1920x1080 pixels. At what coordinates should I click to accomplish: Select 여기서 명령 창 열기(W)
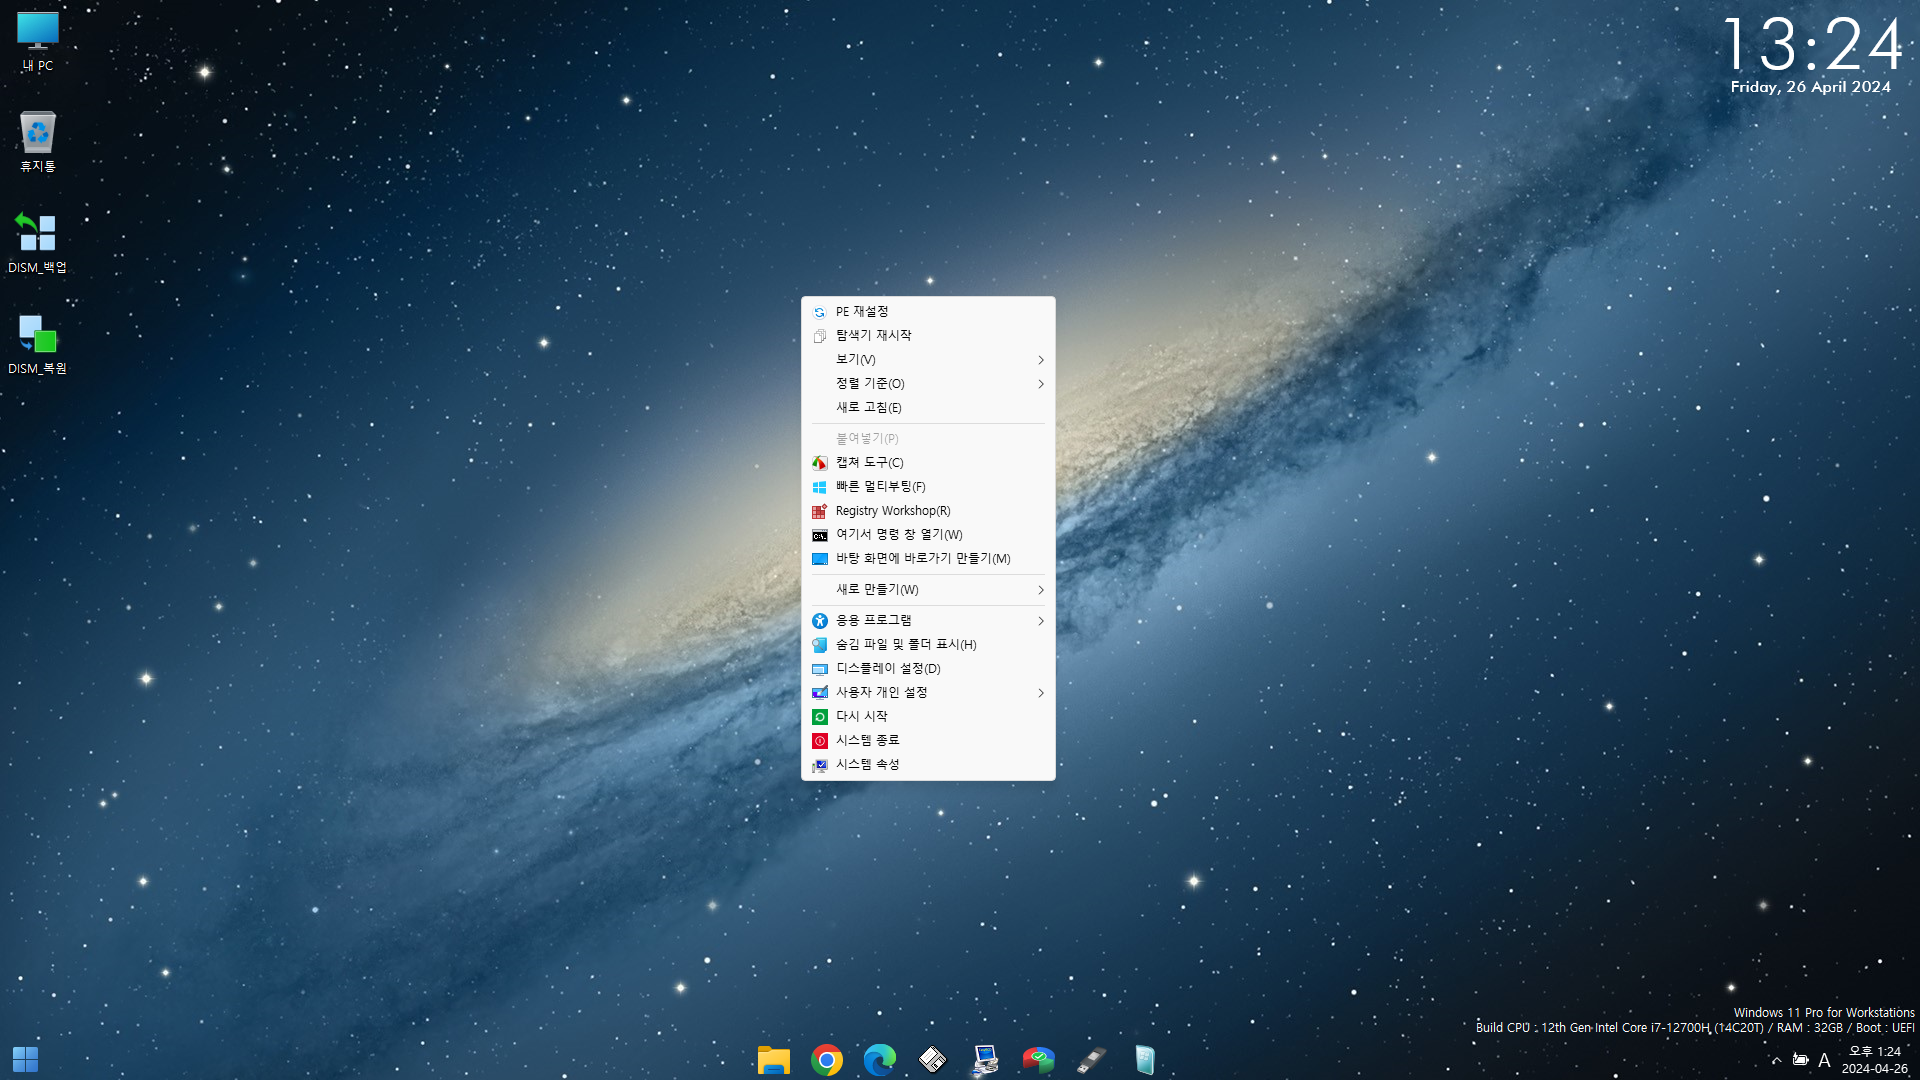click(x=928, y=535)
